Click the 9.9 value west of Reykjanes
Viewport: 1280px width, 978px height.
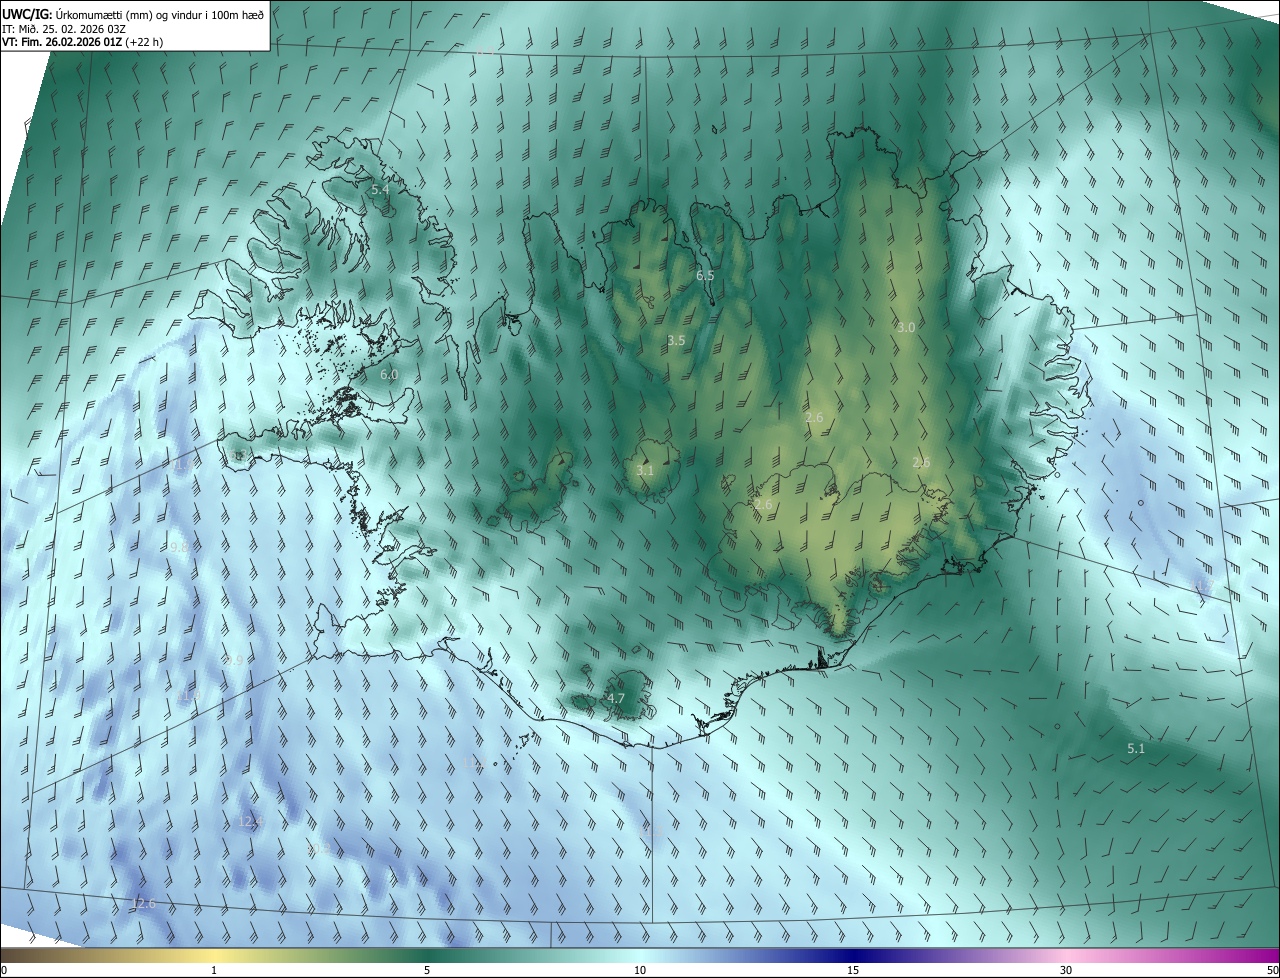pos(232,660)
